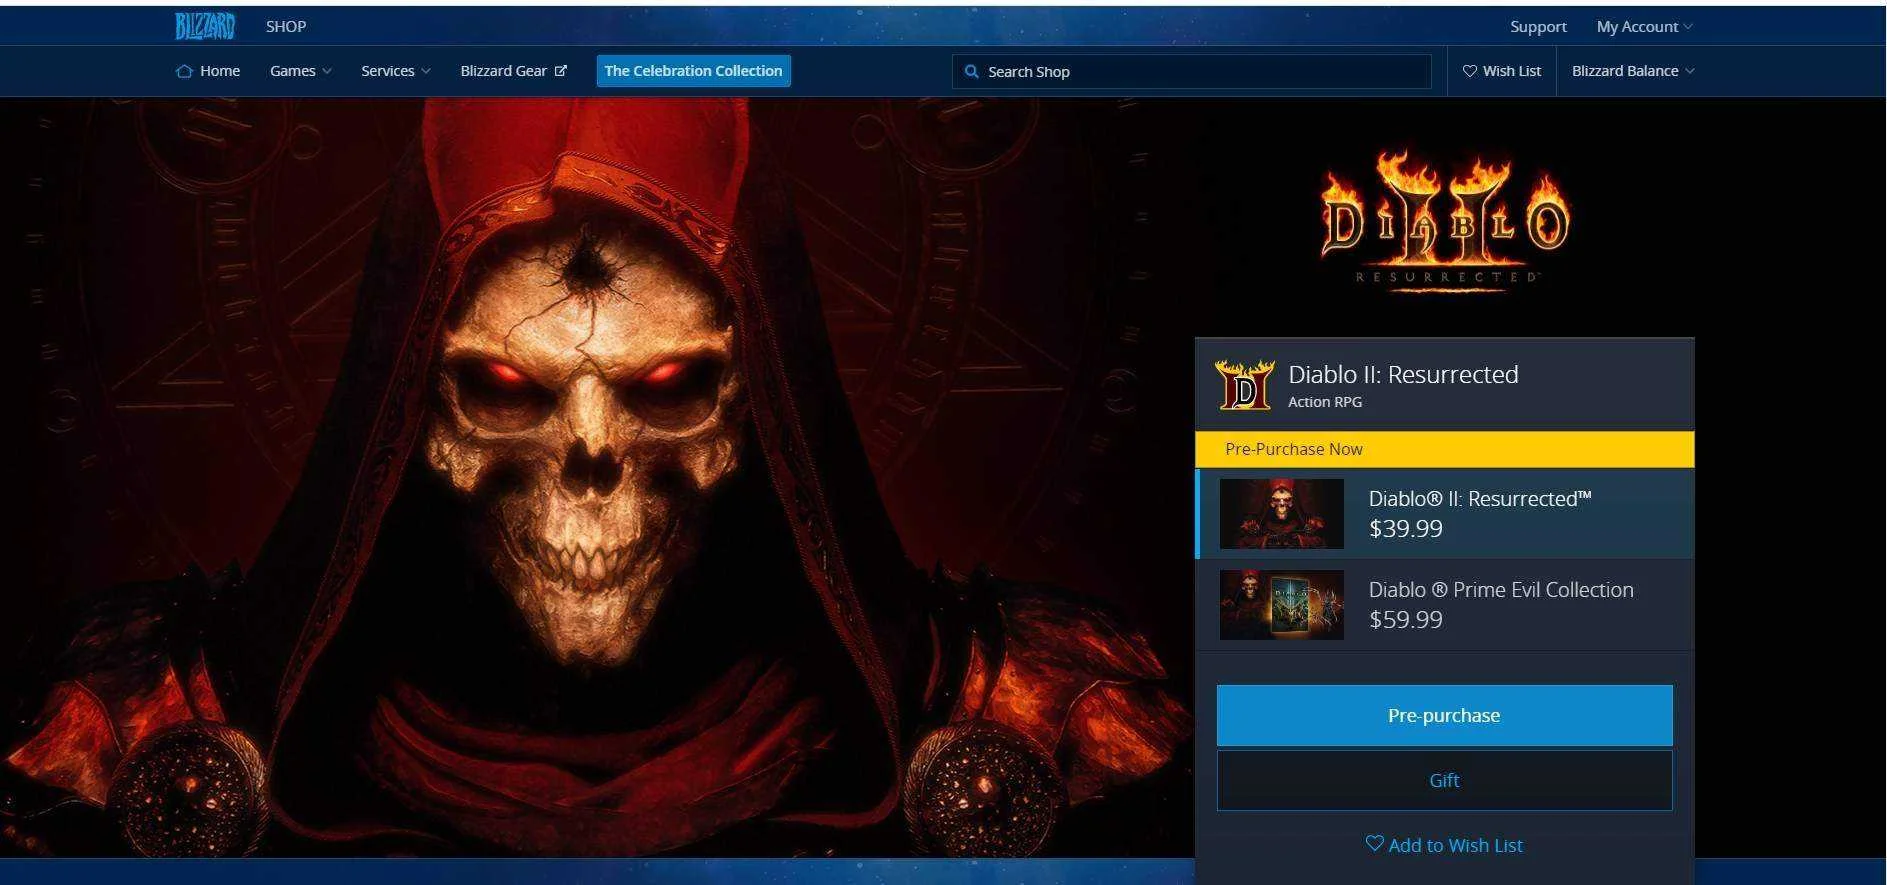
Task: Click the search magnifier icon
Action: tap(971, 72)
